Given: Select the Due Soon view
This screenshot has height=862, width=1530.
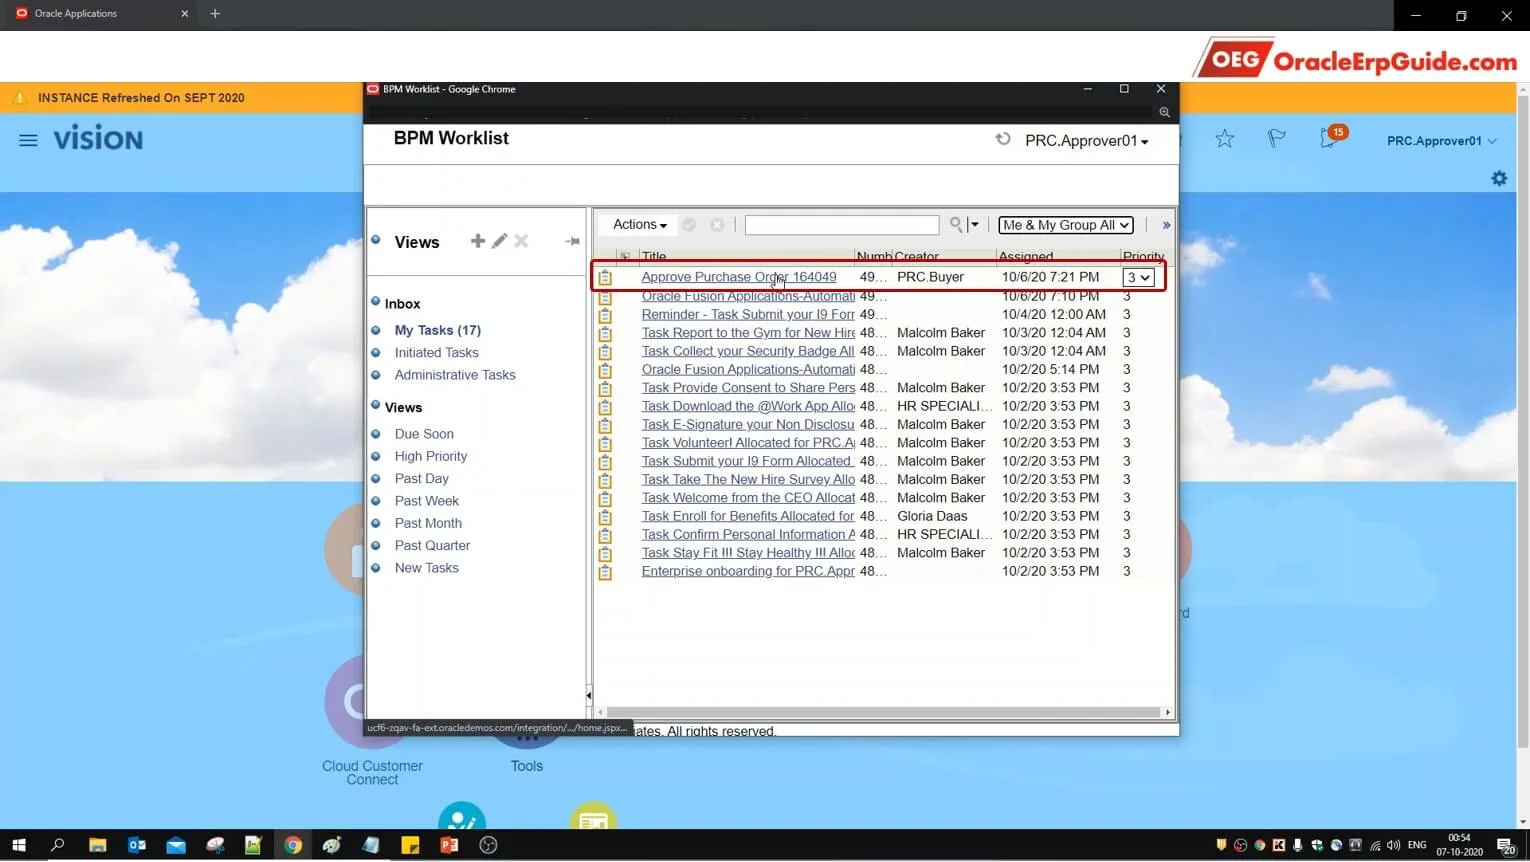Looking at the screenshot, I should pos(424,434).
